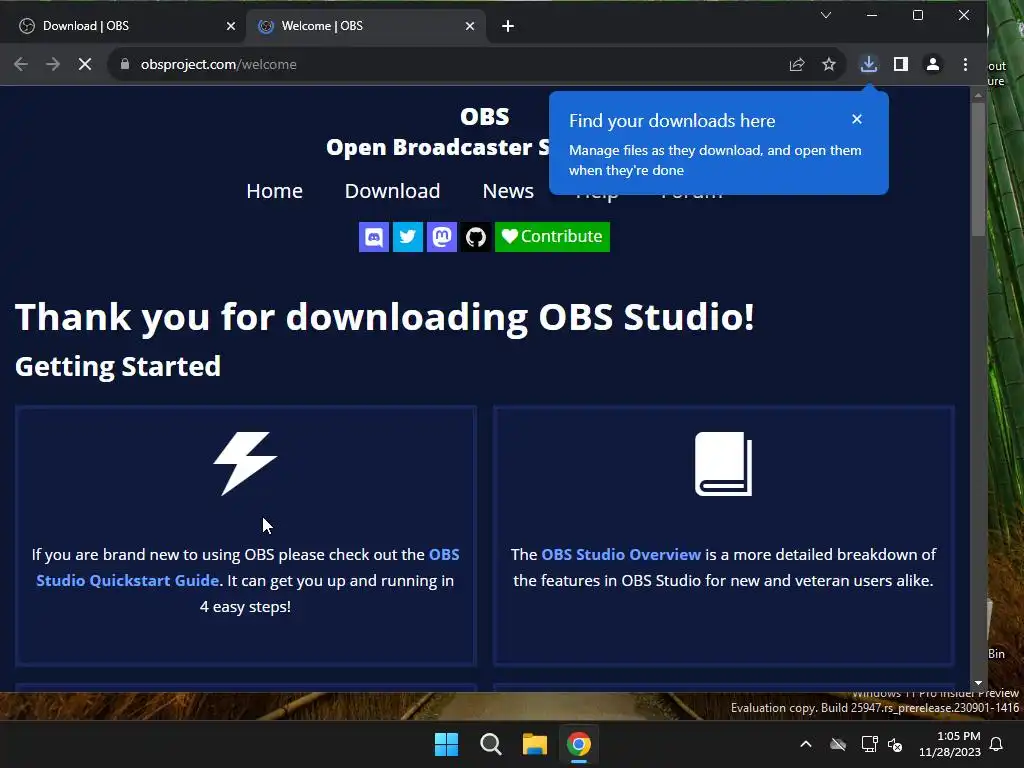This screenshot has height=768, width=1024.
Task: Open Windows taskbar Search
Action: point(490,744)
